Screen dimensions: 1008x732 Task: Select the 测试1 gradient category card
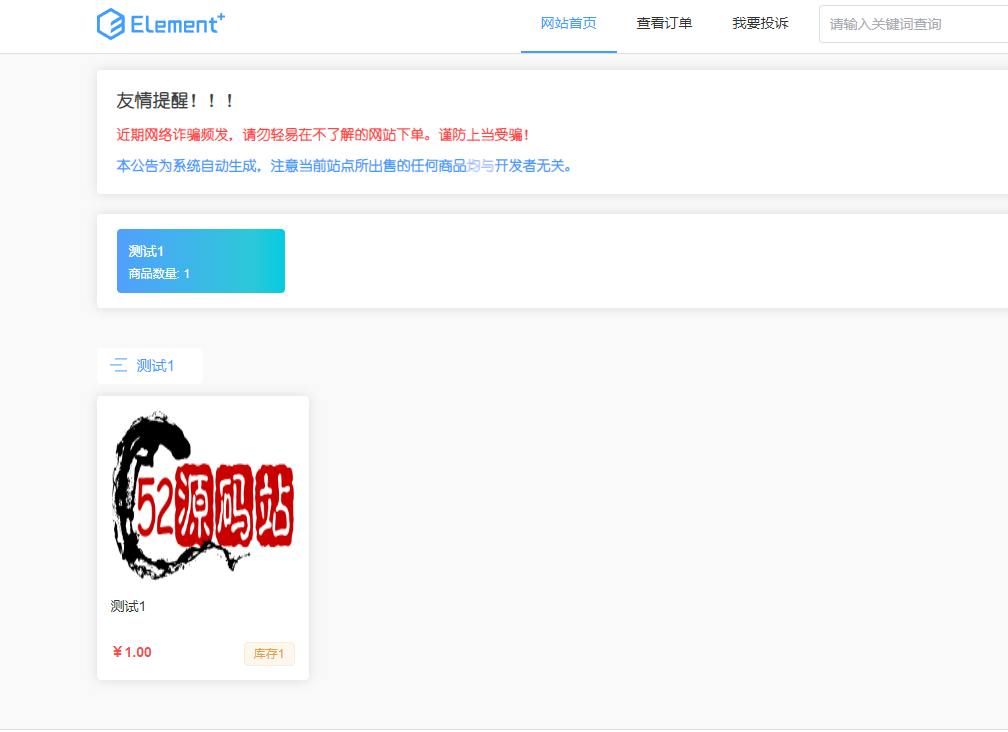coord(201,261)
